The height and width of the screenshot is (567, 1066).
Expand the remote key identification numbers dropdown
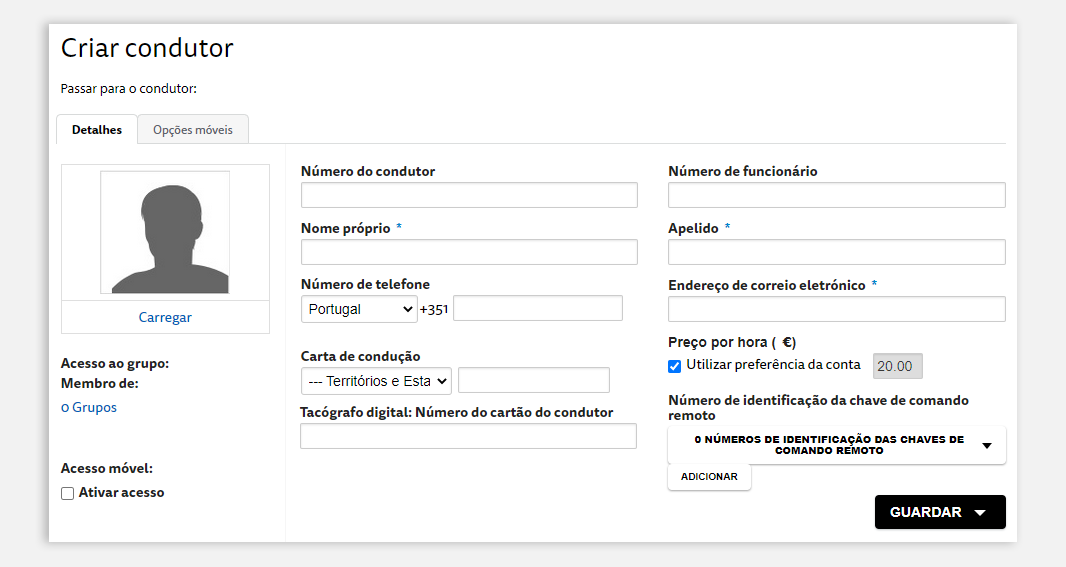coord(837,445)
